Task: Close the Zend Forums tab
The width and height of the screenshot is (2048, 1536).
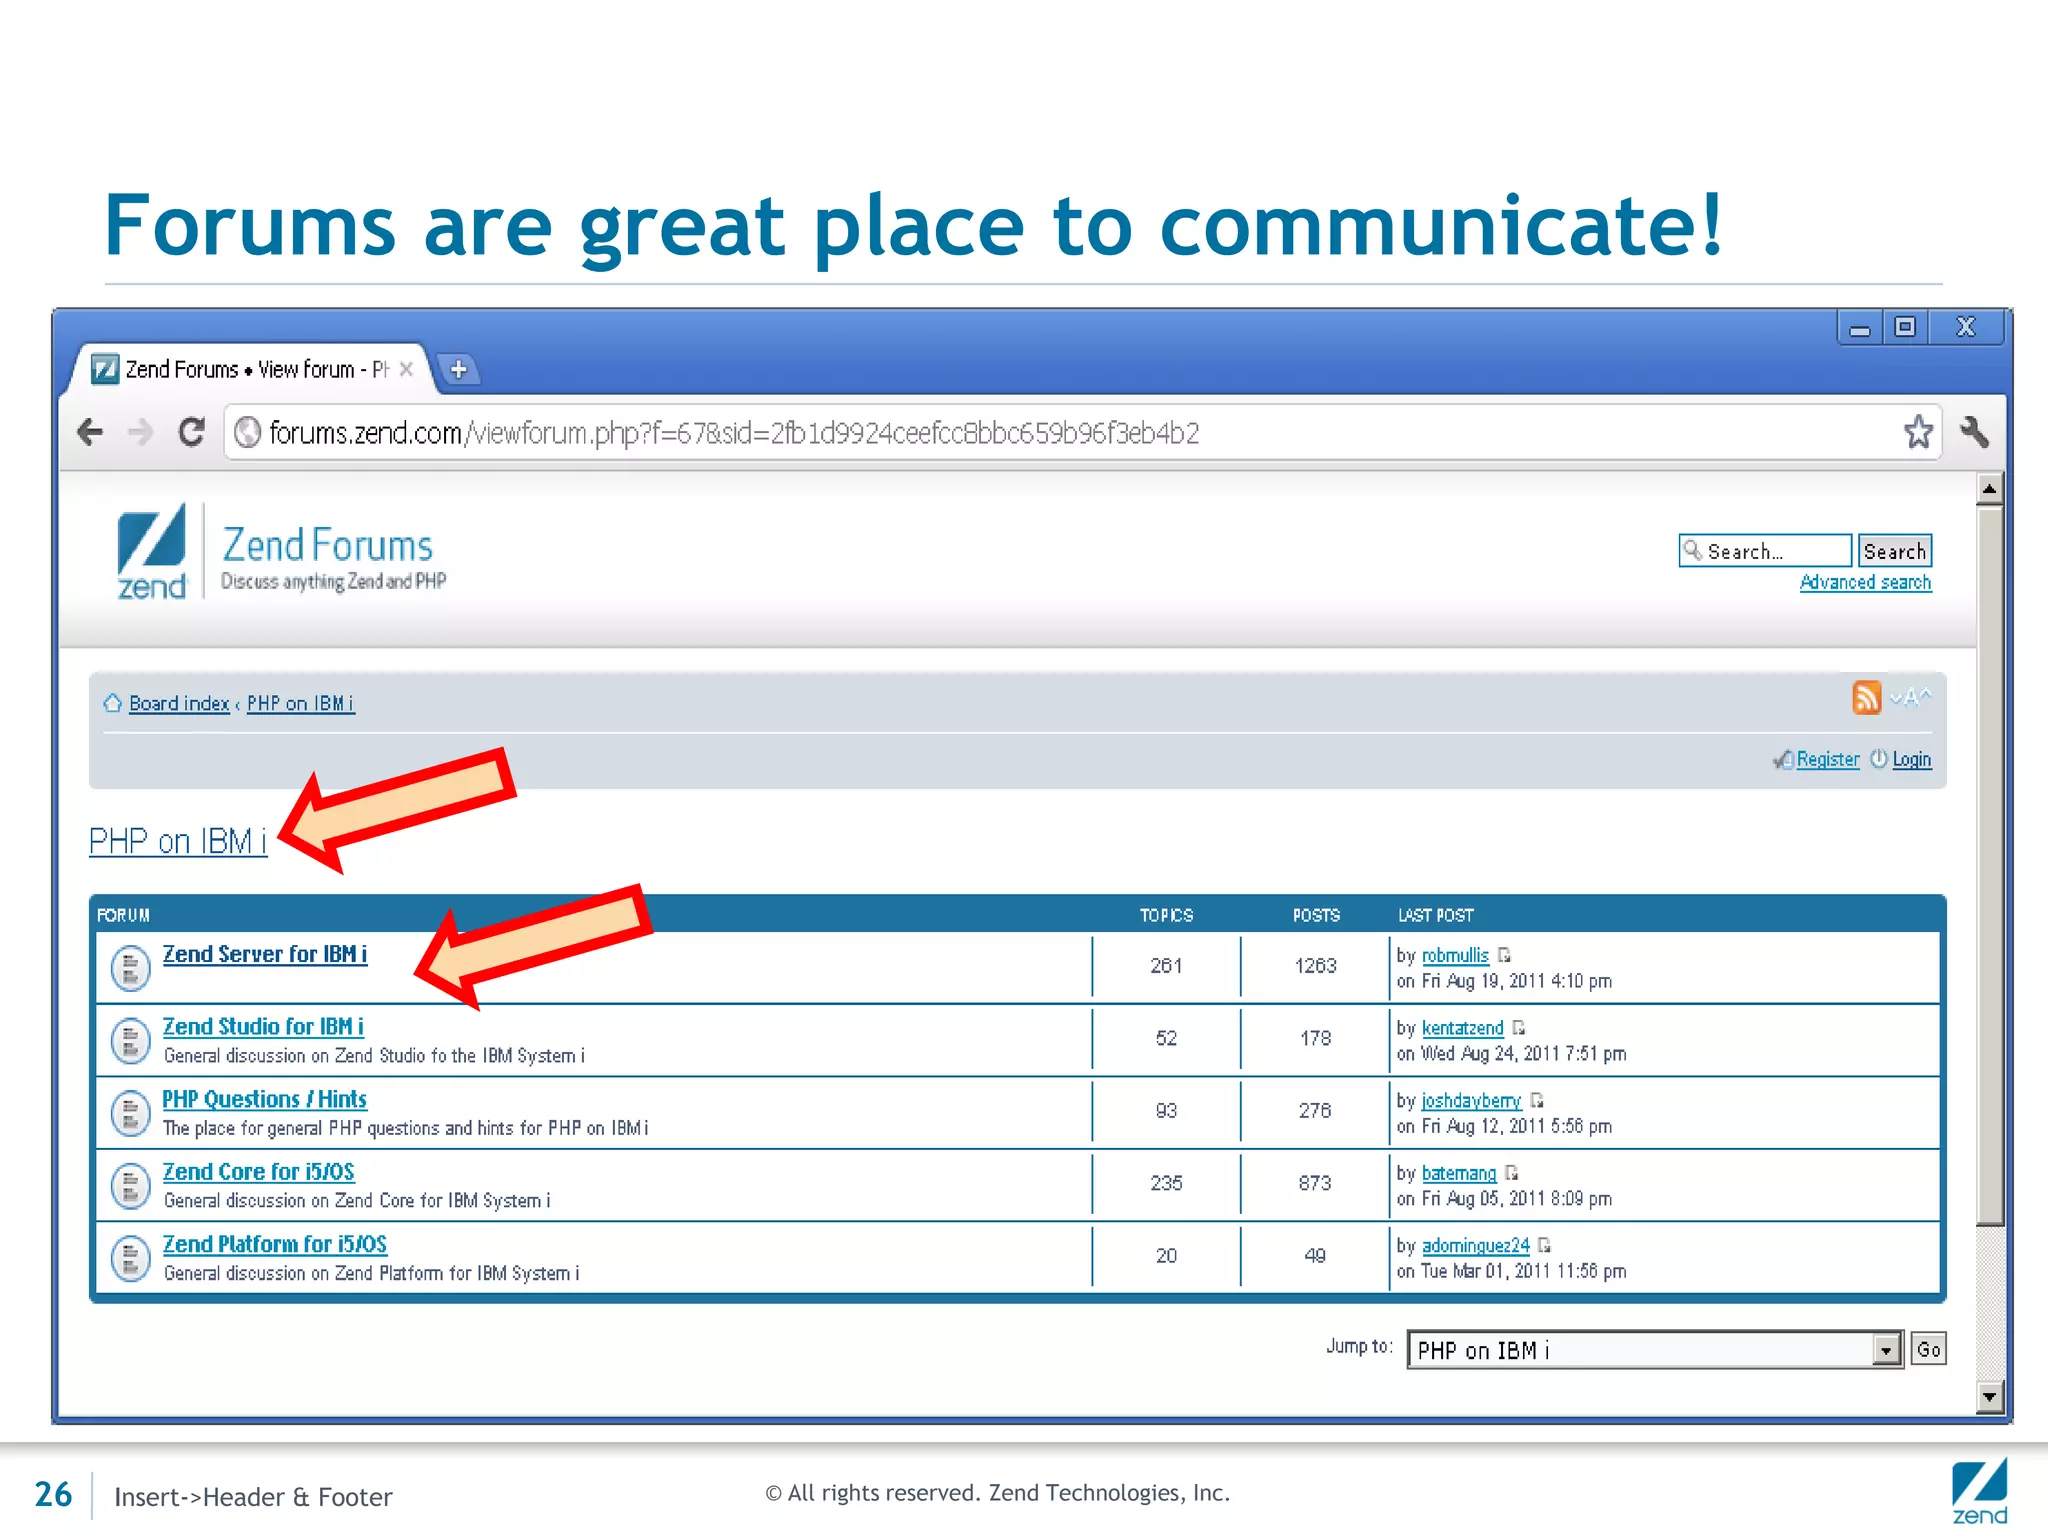Action: click(x=406, y=369)
